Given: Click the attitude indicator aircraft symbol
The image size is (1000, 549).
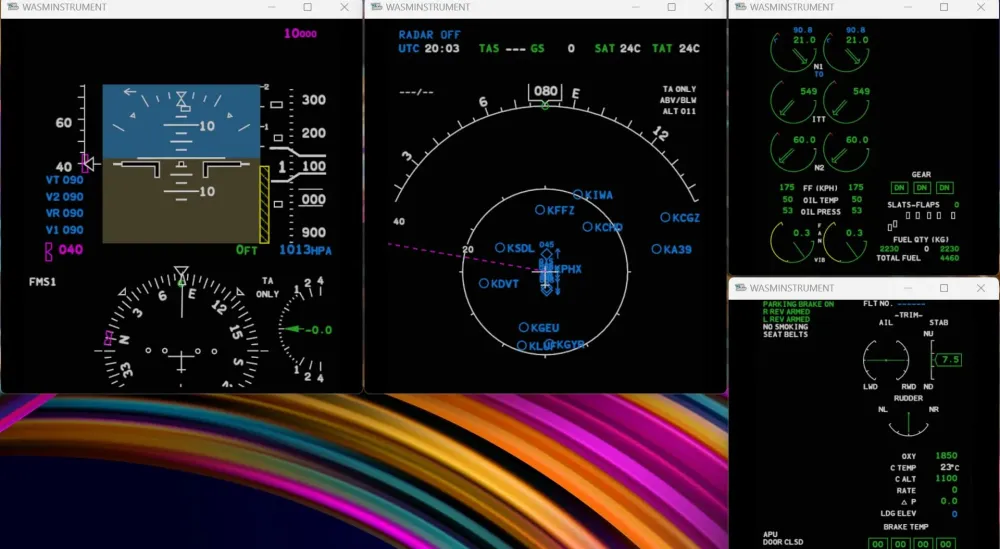Looking at the screenshot, I should click(x=181, y=168).
